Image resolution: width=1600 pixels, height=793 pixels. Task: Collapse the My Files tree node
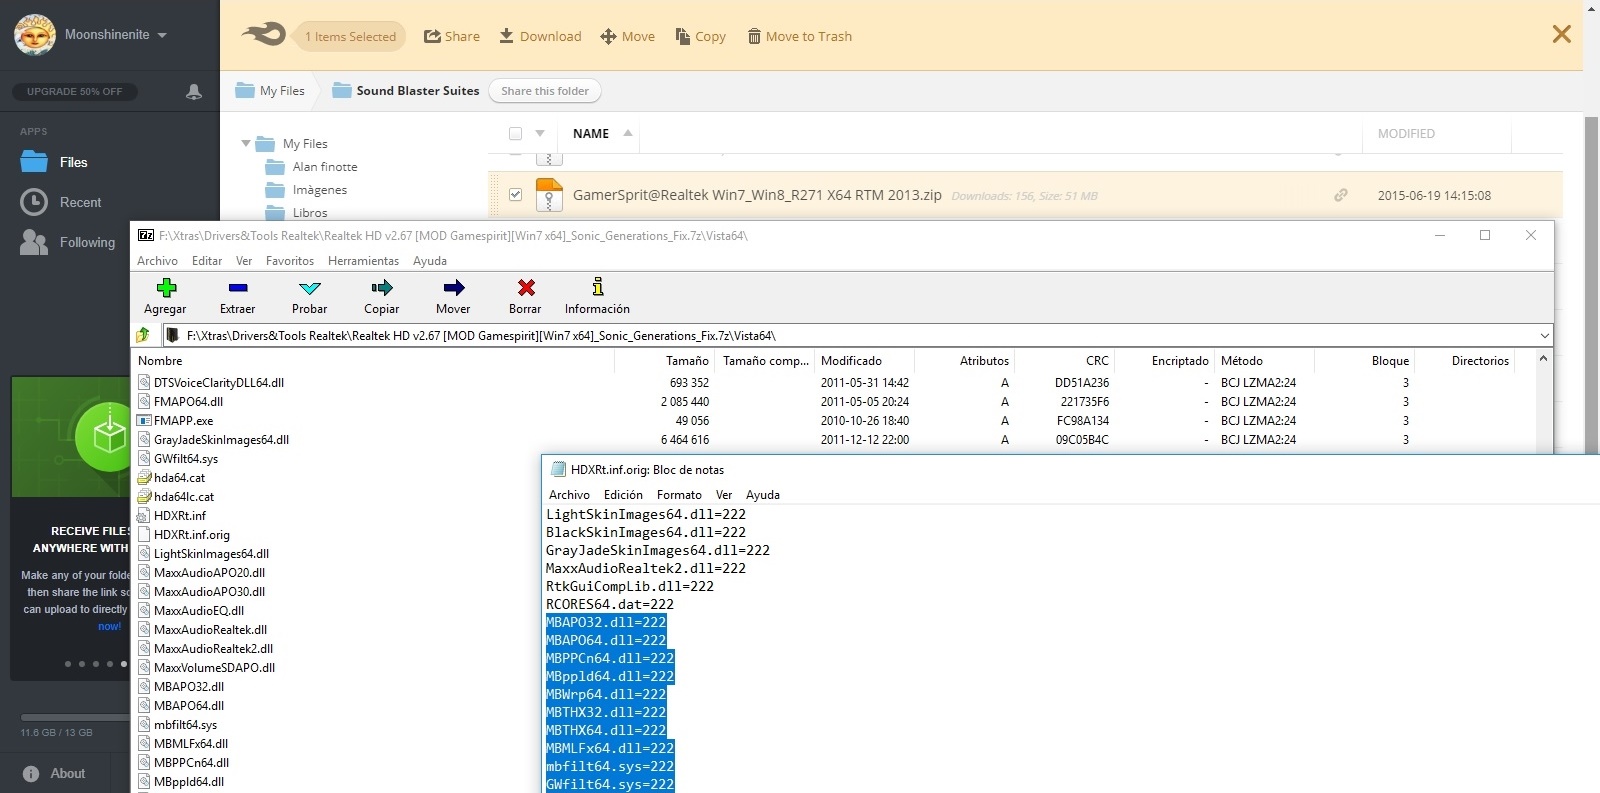coord(246,144)
